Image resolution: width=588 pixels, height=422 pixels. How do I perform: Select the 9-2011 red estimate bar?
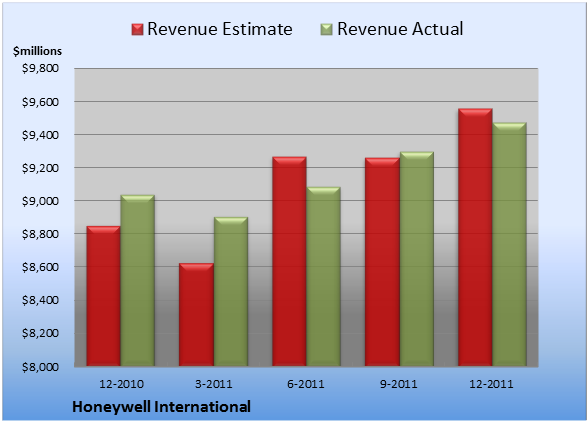[382, 262]
